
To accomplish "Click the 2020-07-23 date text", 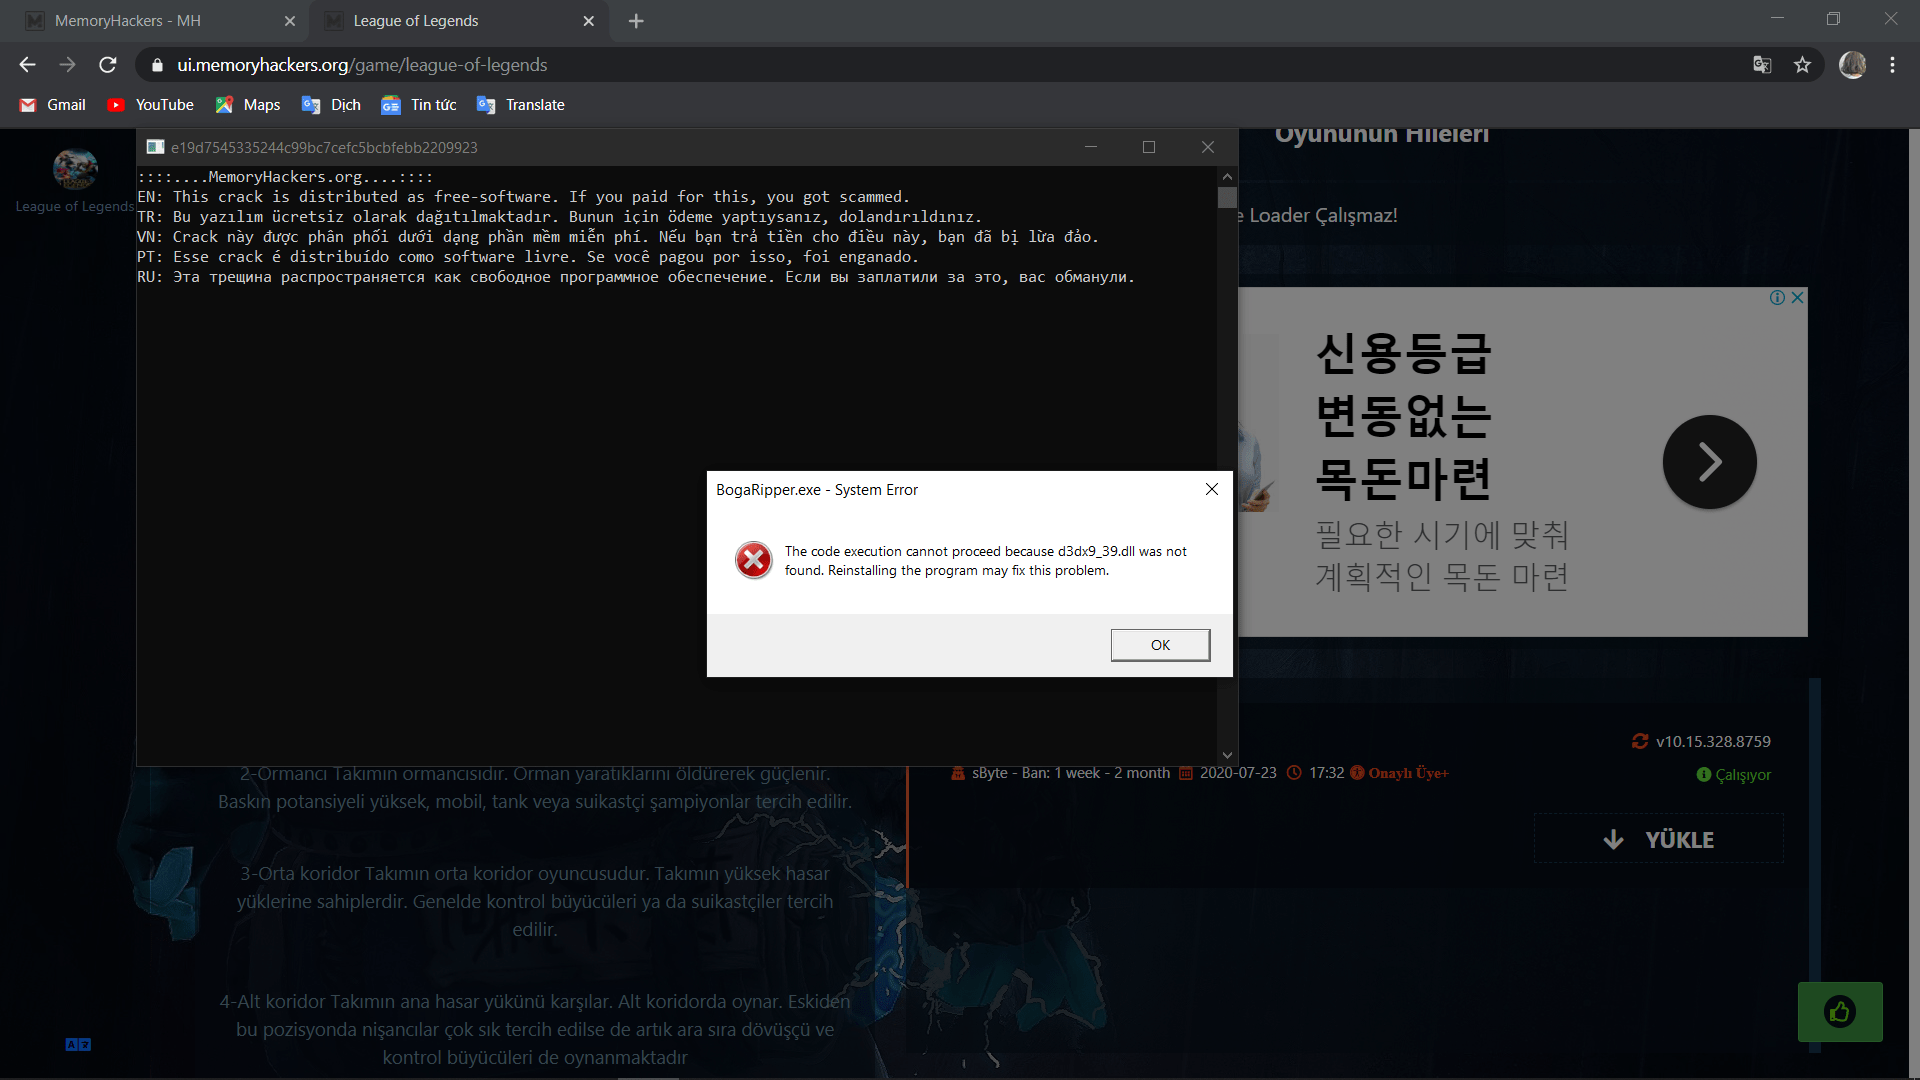I will [1238, 773].
